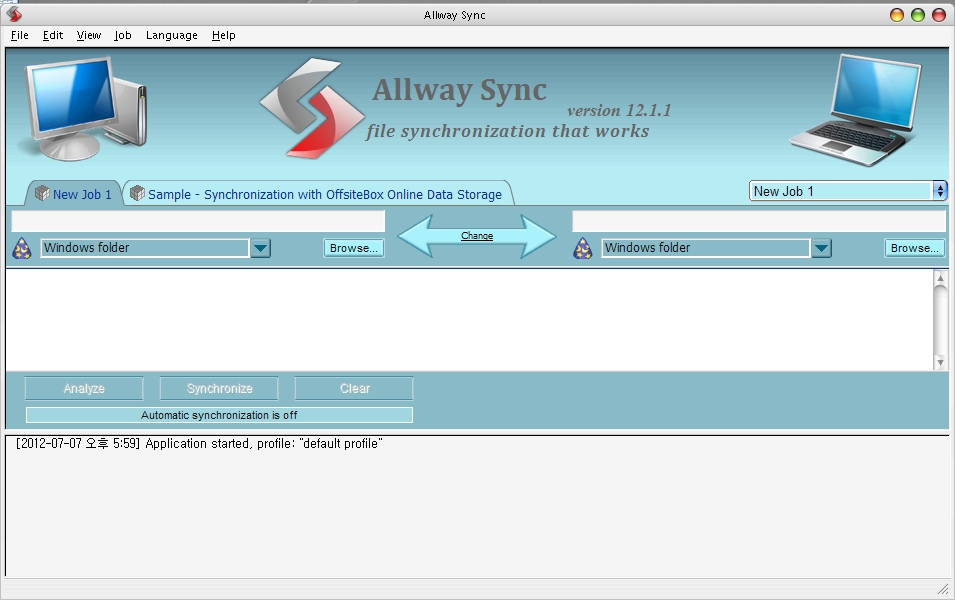Click the Change sync direction link
Image resolution: width=955 pixels, height=600 pixels.
click(477, 236)
